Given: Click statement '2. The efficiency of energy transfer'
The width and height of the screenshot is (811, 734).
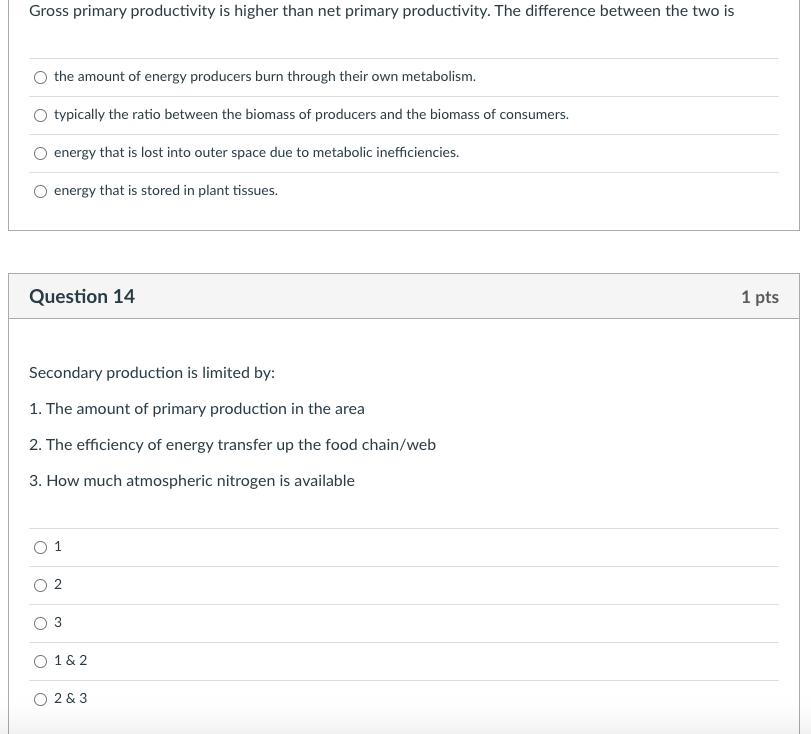Looking at the screenshot, I should pos(232,445).
